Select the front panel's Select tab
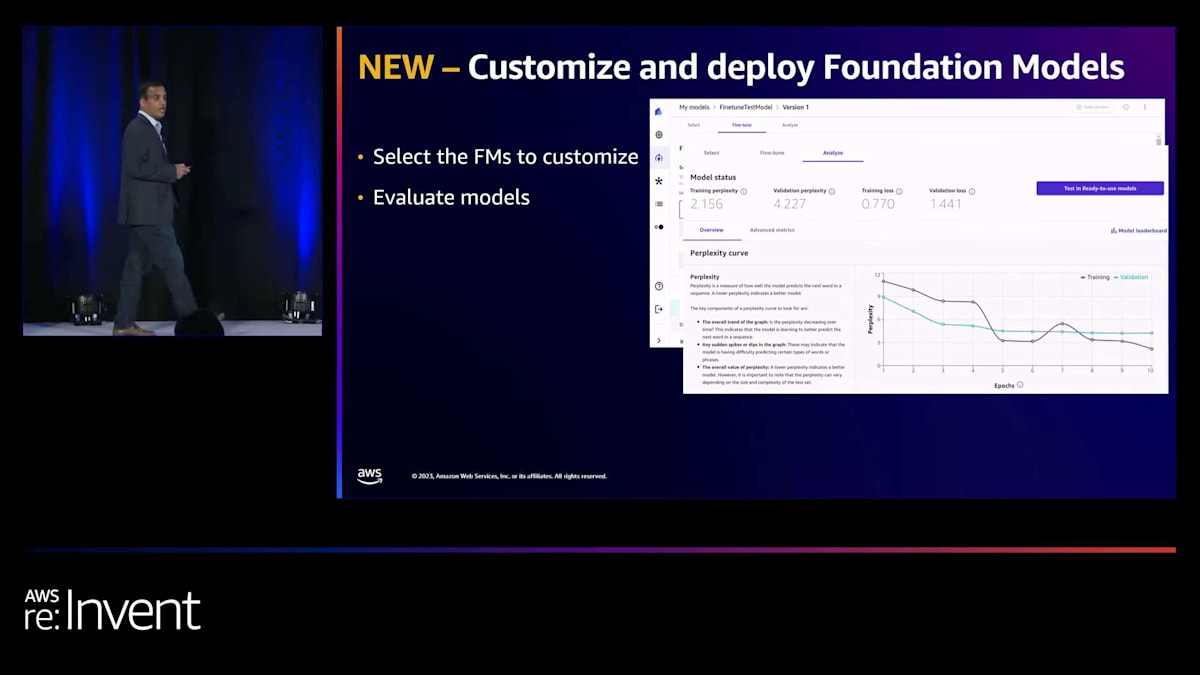This screenshot has width=1200, height=675. (x=711, y=153)
